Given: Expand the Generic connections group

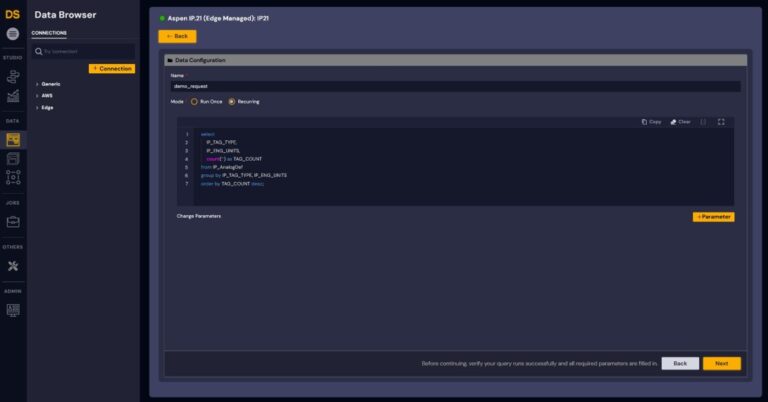Looking at the screenshot, I should 50,83.
